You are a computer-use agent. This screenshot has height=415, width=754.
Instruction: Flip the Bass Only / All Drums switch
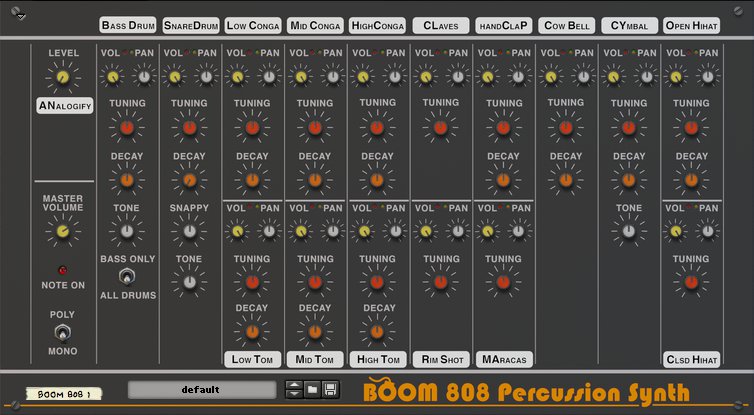pos(127,277)
